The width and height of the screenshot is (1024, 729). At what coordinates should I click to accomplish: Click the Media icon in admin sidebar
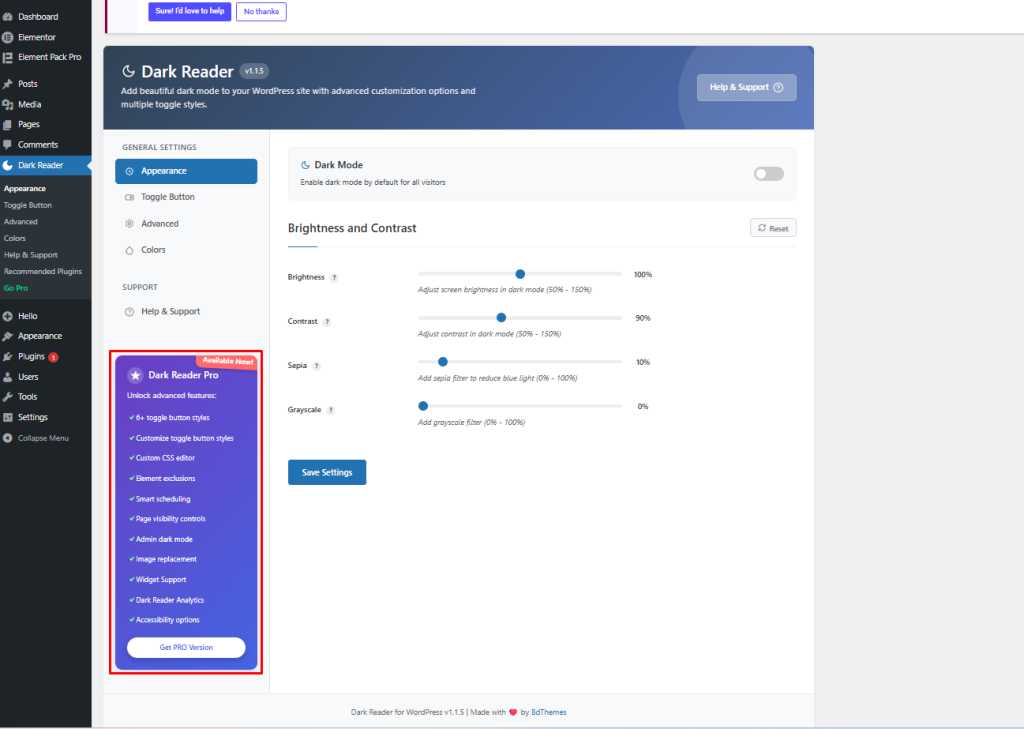coord(8,105)
